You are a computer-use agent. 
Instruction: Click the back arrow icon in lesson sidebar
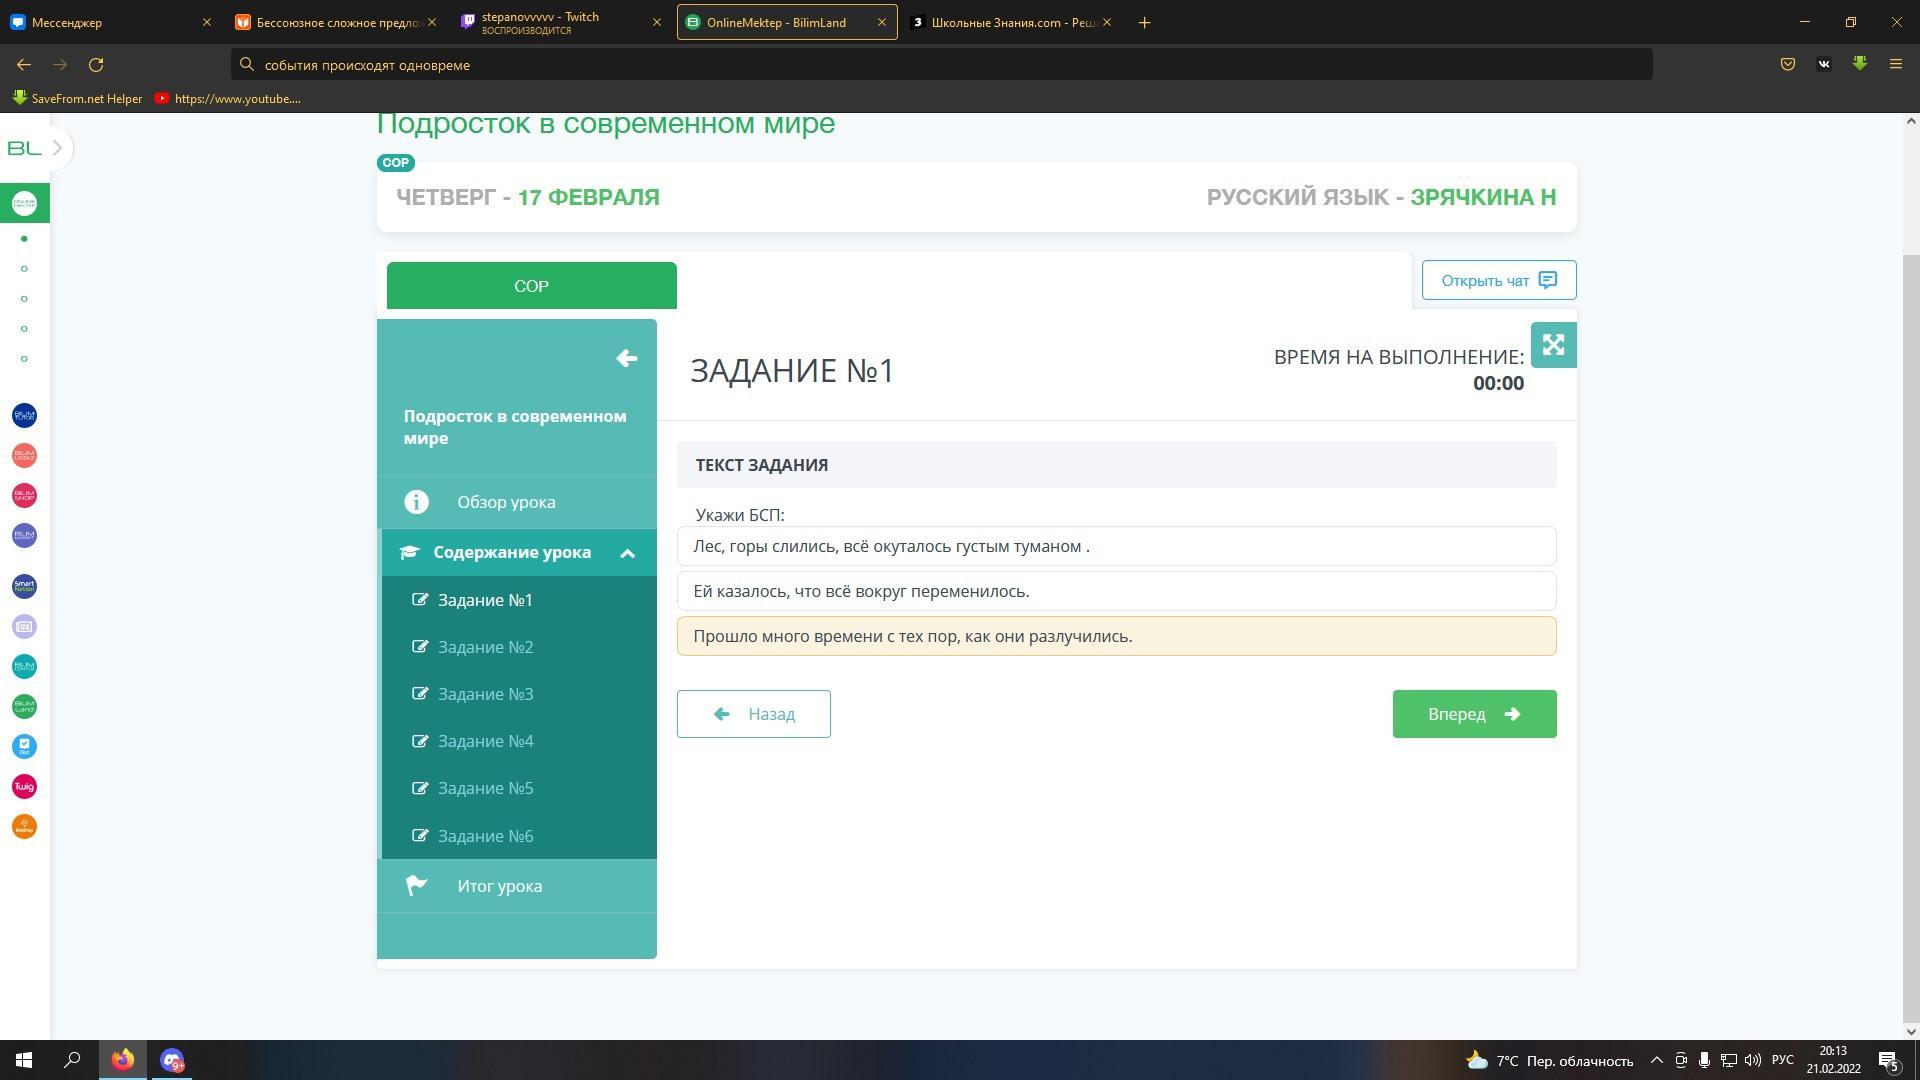coord(627,358)
